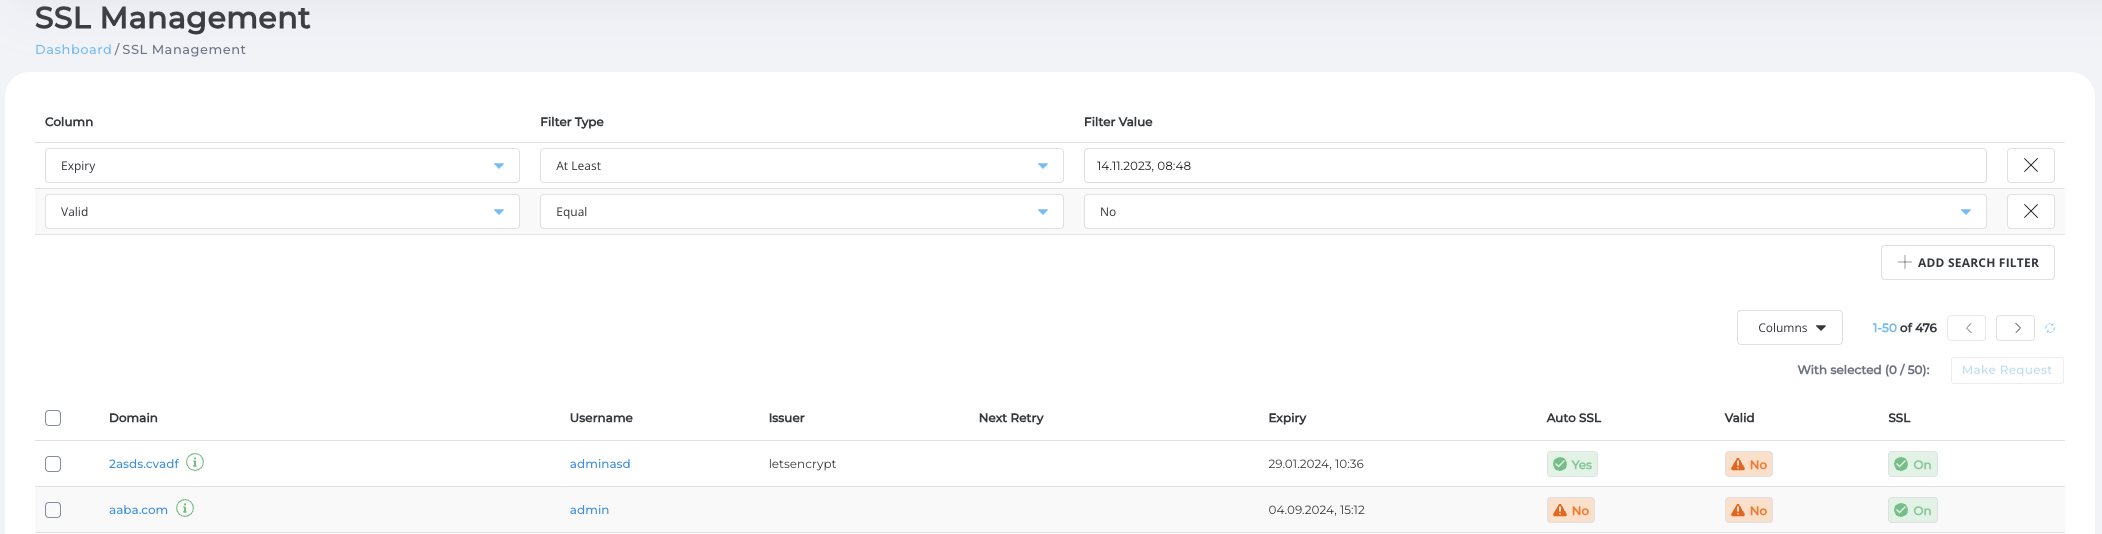This screenshot has height=534, width=2102.
Task: Go to the next page of results
Action: [x=2016, y=328]
